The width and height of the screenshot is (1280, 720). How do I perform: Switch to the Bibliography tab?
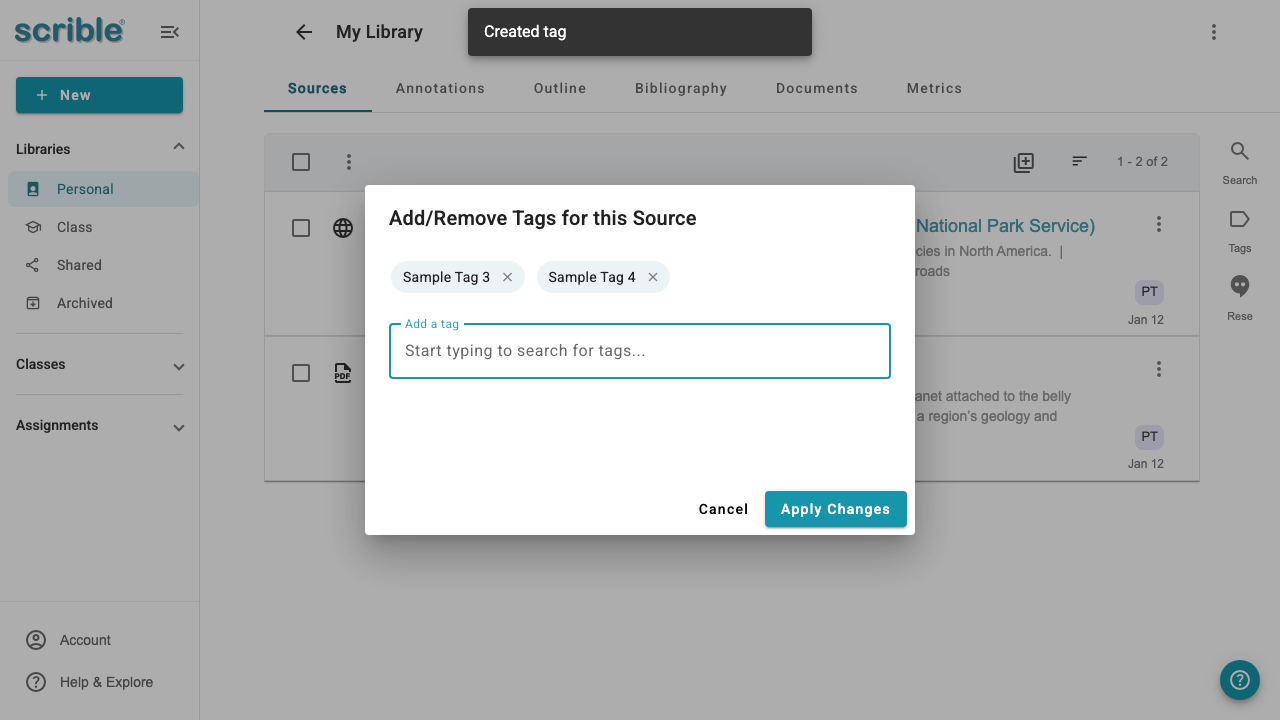(681, 88)
